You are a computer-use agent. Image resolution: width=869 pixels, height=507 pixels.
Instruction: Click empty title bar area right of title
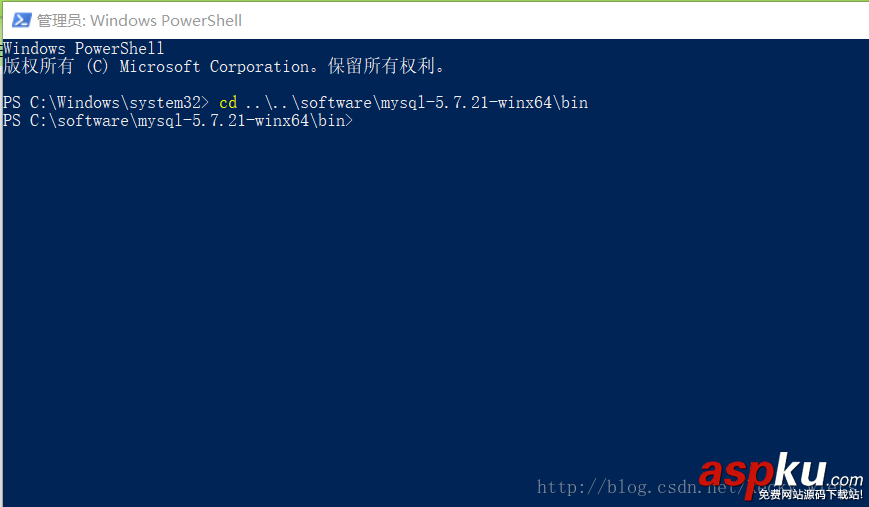(x=550, y=20)
